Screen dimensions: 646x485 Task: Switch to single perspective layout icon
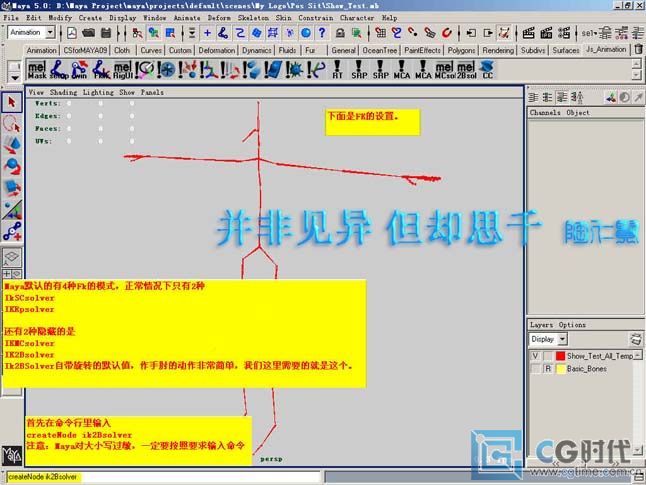(12, 257)
